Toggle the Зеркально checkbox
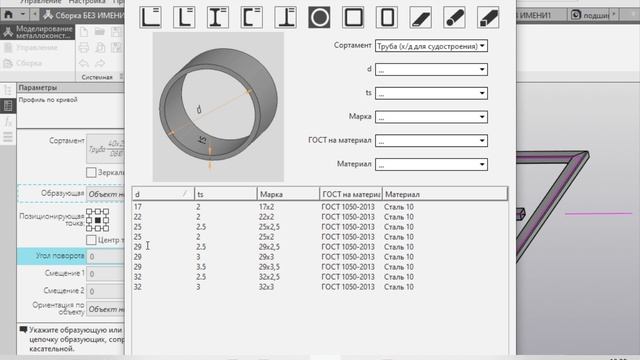 [91, 173]
